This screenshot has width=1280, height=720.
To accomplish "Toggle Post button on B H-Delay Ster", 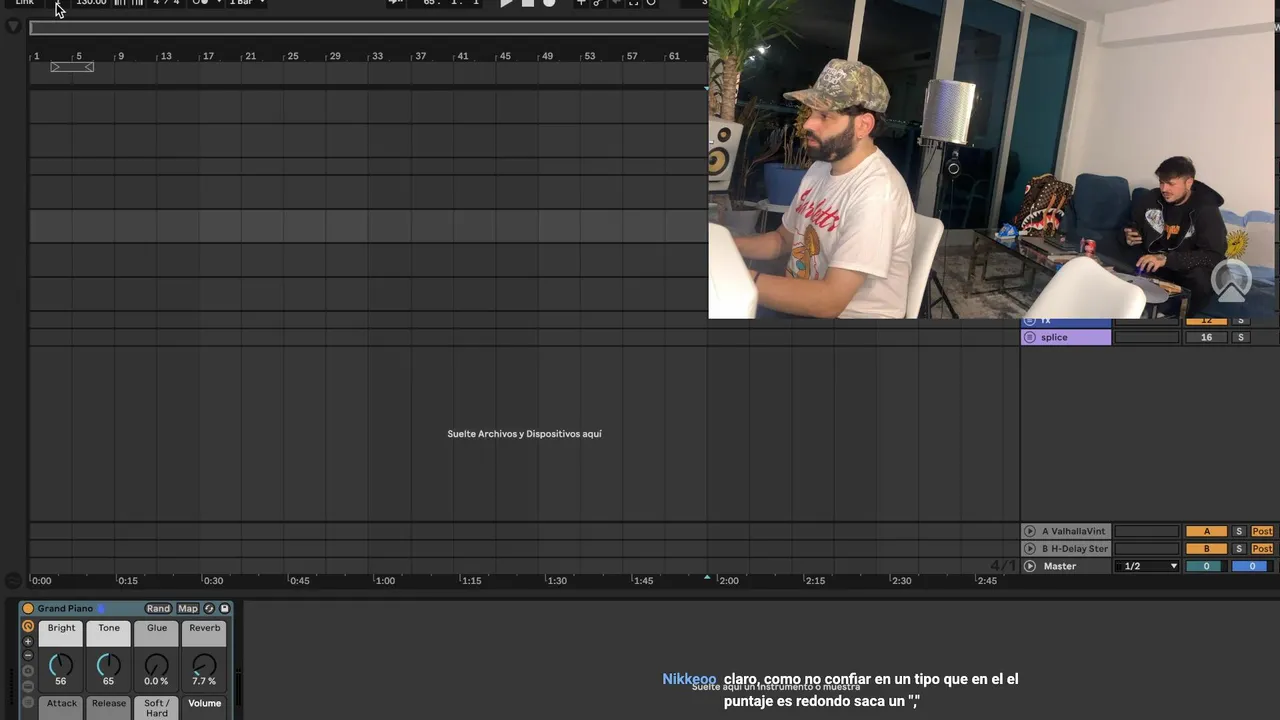I will pos(1262,549).
